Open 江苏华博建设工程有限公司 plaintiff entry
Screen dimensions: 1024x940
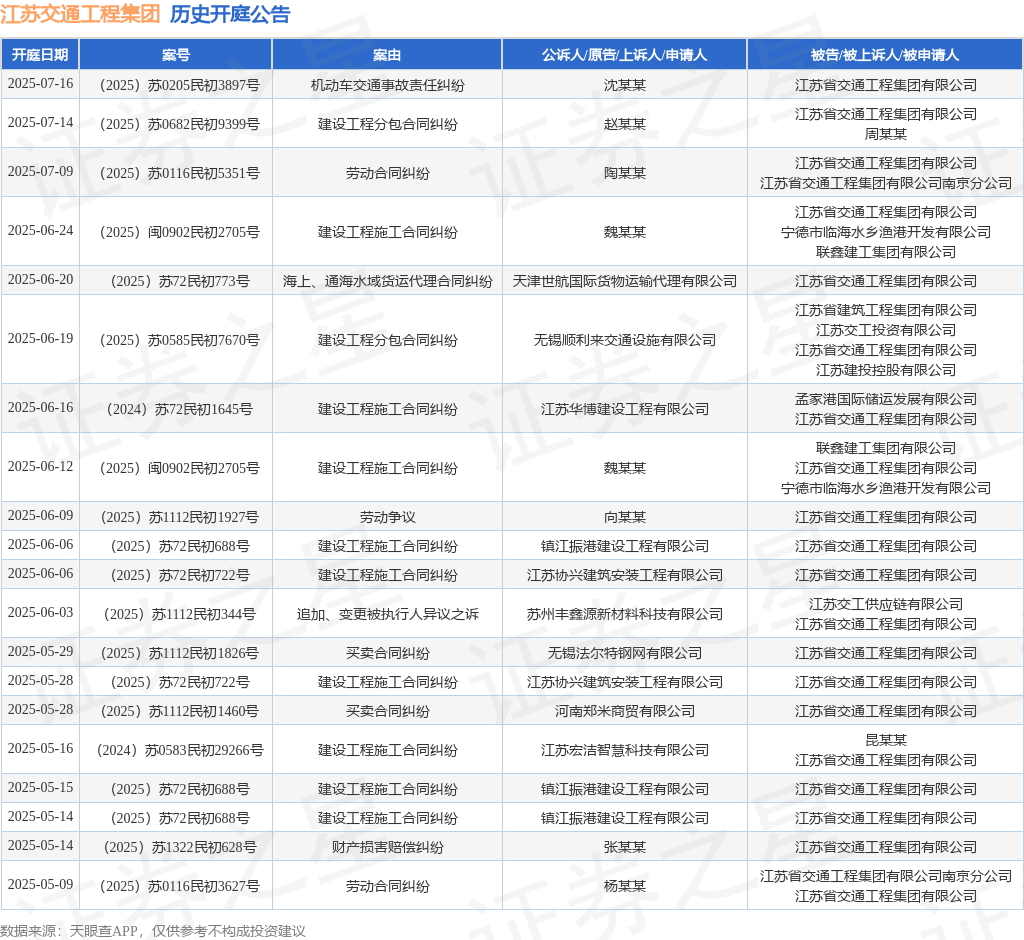click(x=624, y=409)
